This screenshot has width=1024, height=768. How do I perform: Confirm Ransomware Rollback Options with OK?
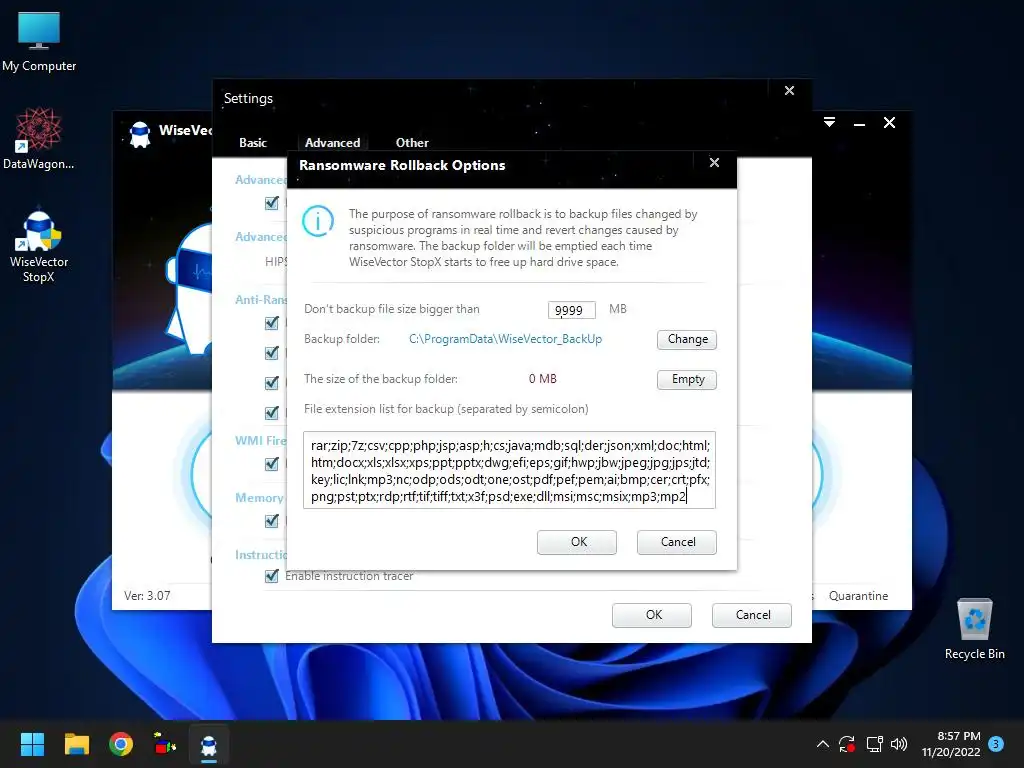pyautogui.click(x=577, y=542)
